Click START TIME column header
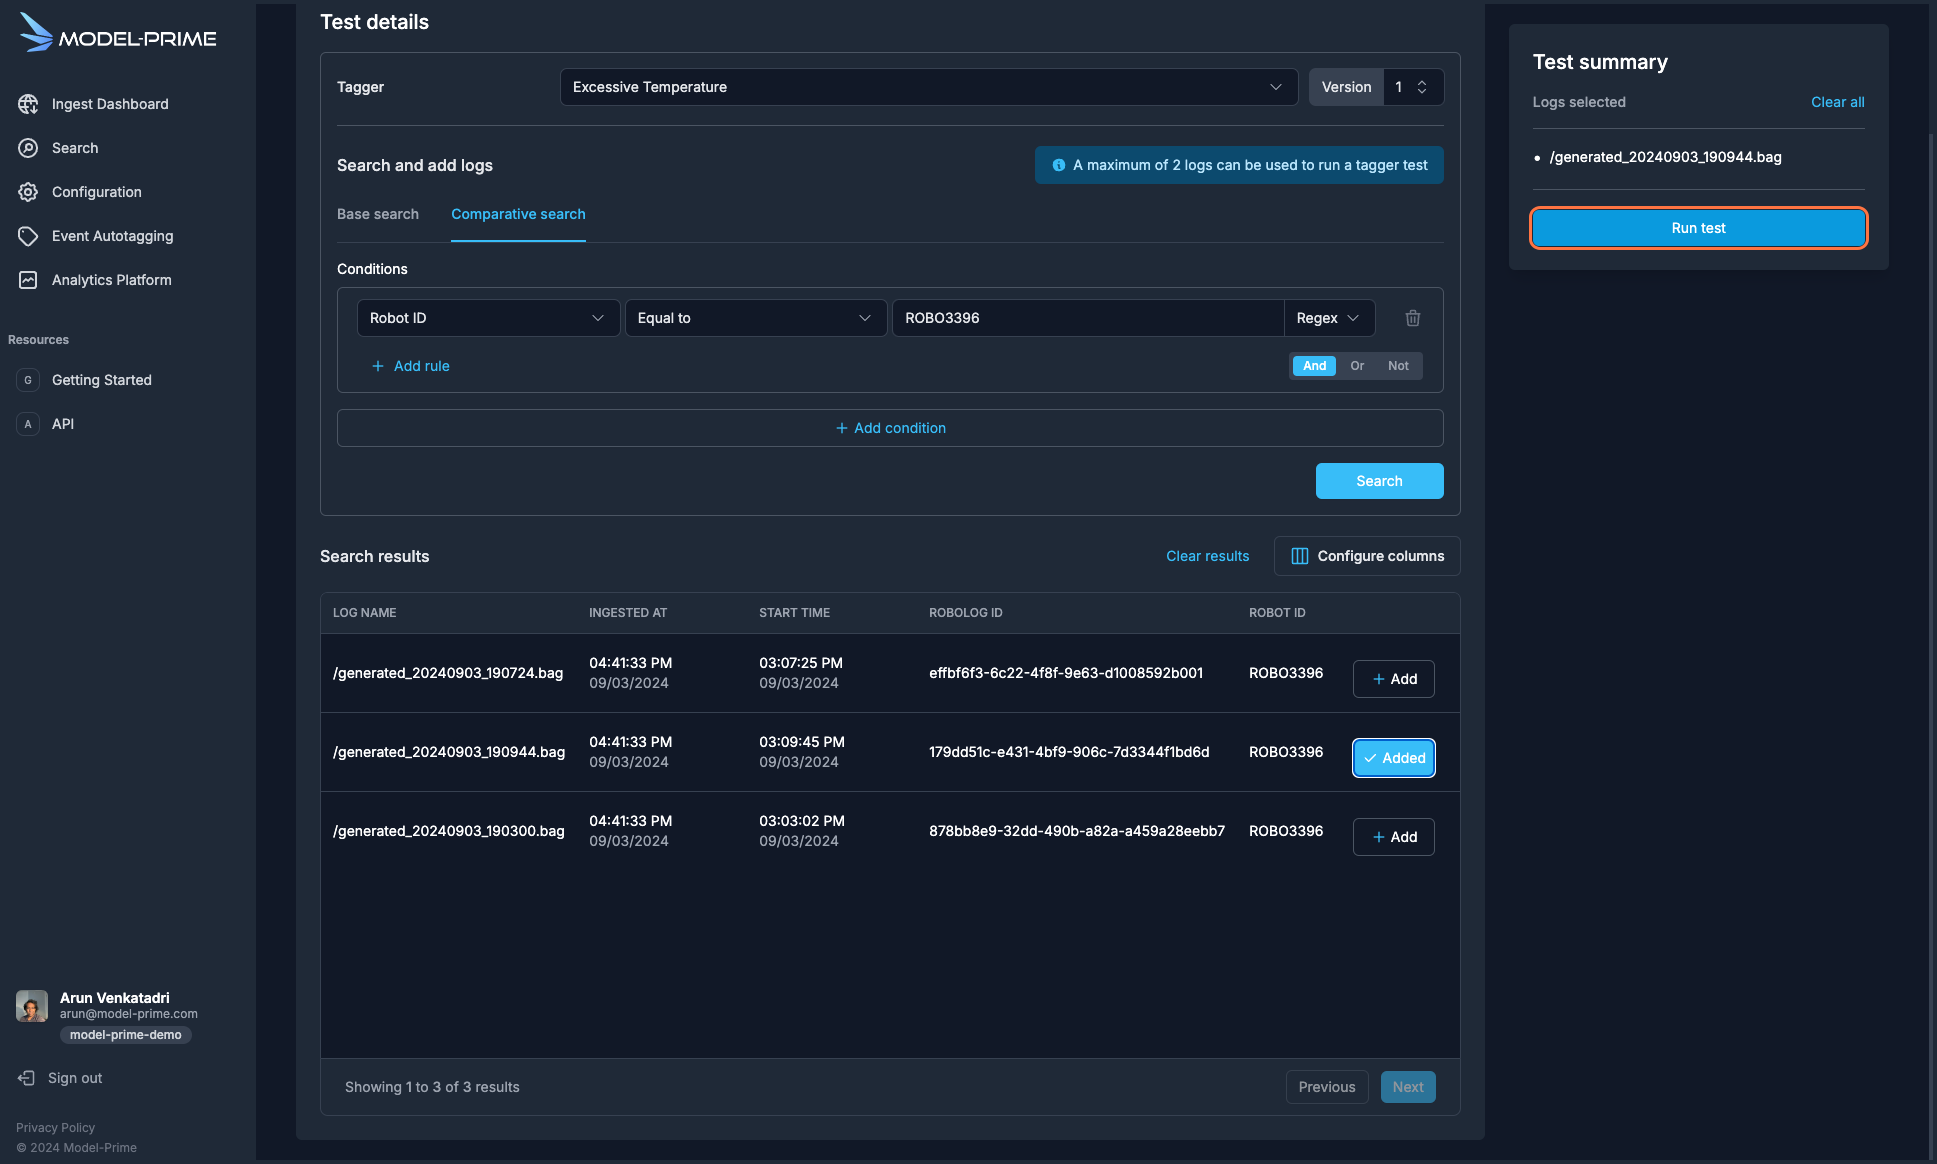The height and width of the screenshot is (1164, 1937). pos(794,613)
